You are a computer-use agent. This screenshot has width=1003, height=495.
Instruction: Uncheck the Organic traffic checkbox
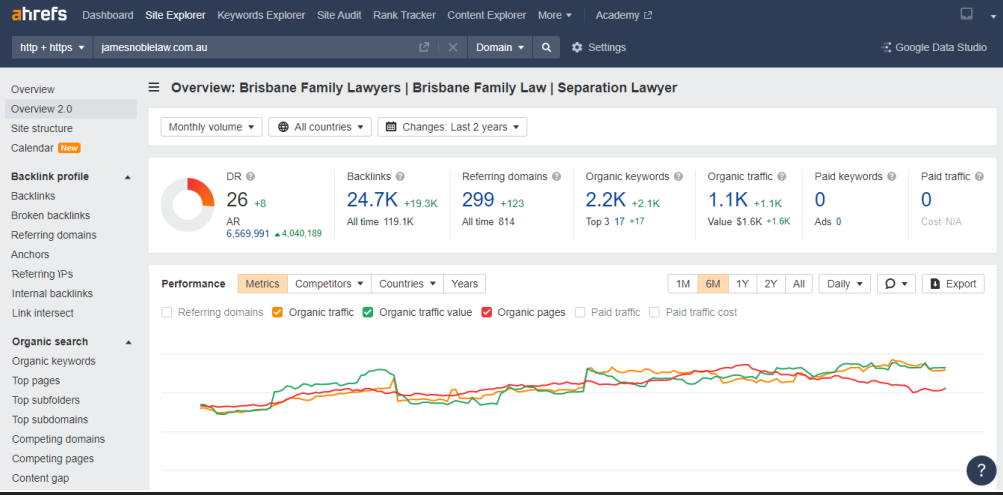tap(278, 313)
